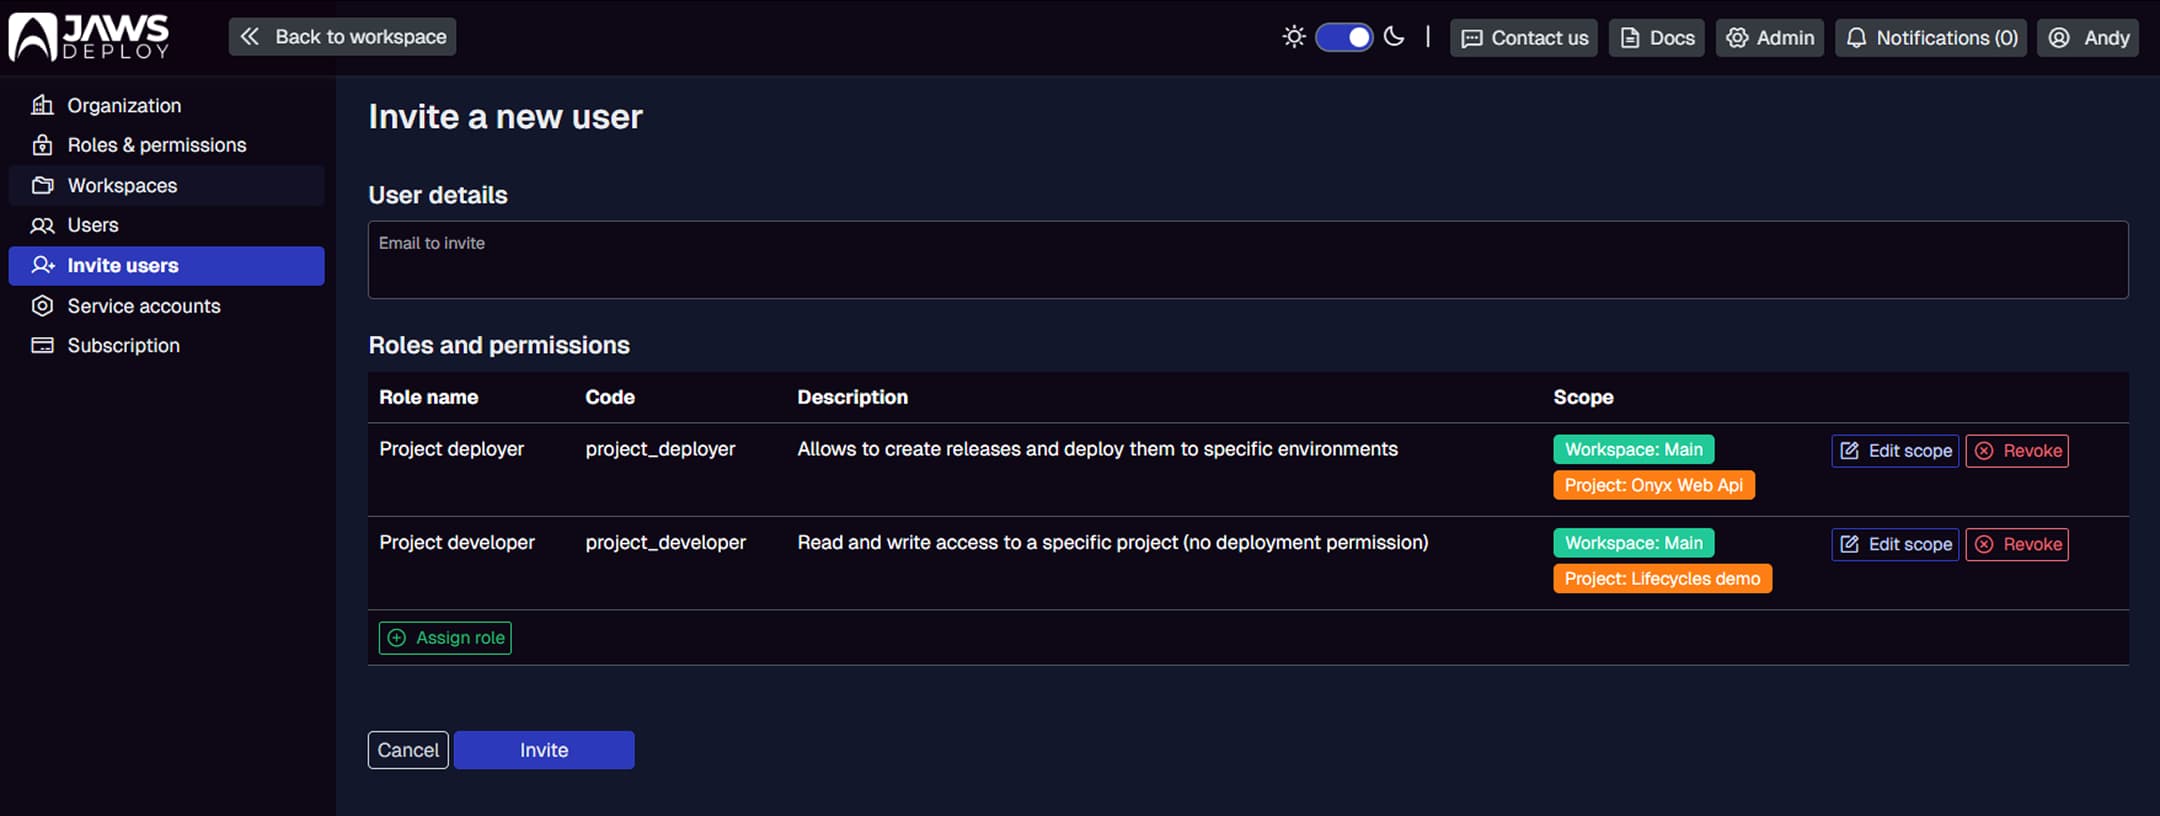Click the Cancel button
The image size is (2160, 816).
coord(408,750)
